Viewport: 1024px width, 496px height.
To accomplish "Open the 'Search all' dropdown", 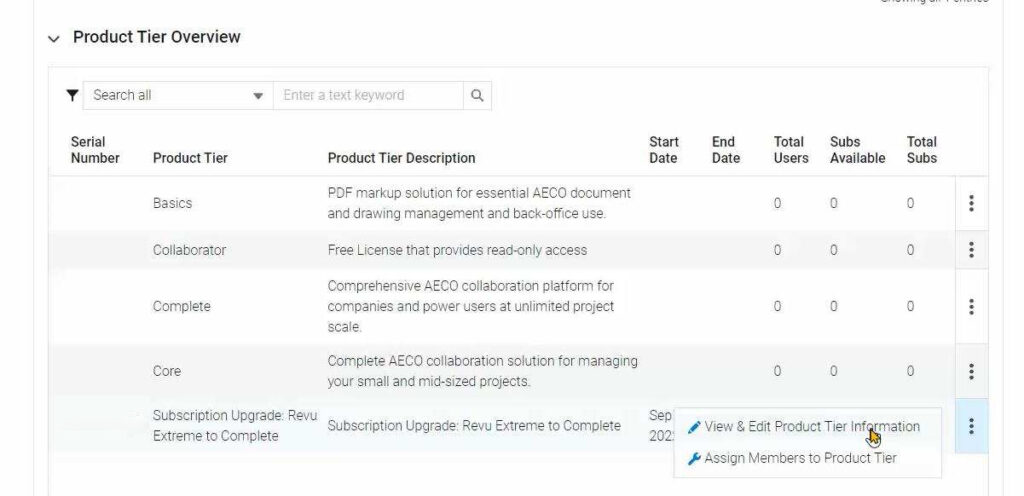I will click(177, 95).
